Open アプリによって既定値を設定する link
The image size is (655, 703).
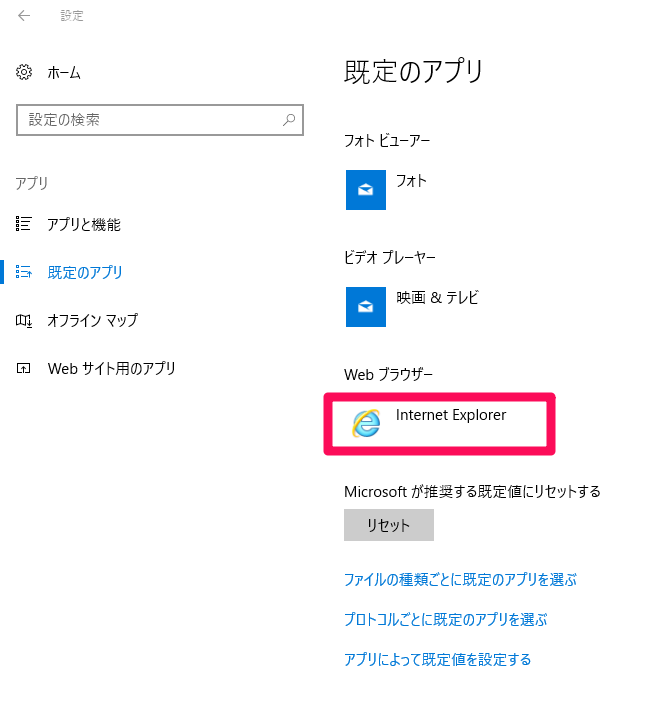(x=438, y=660)
